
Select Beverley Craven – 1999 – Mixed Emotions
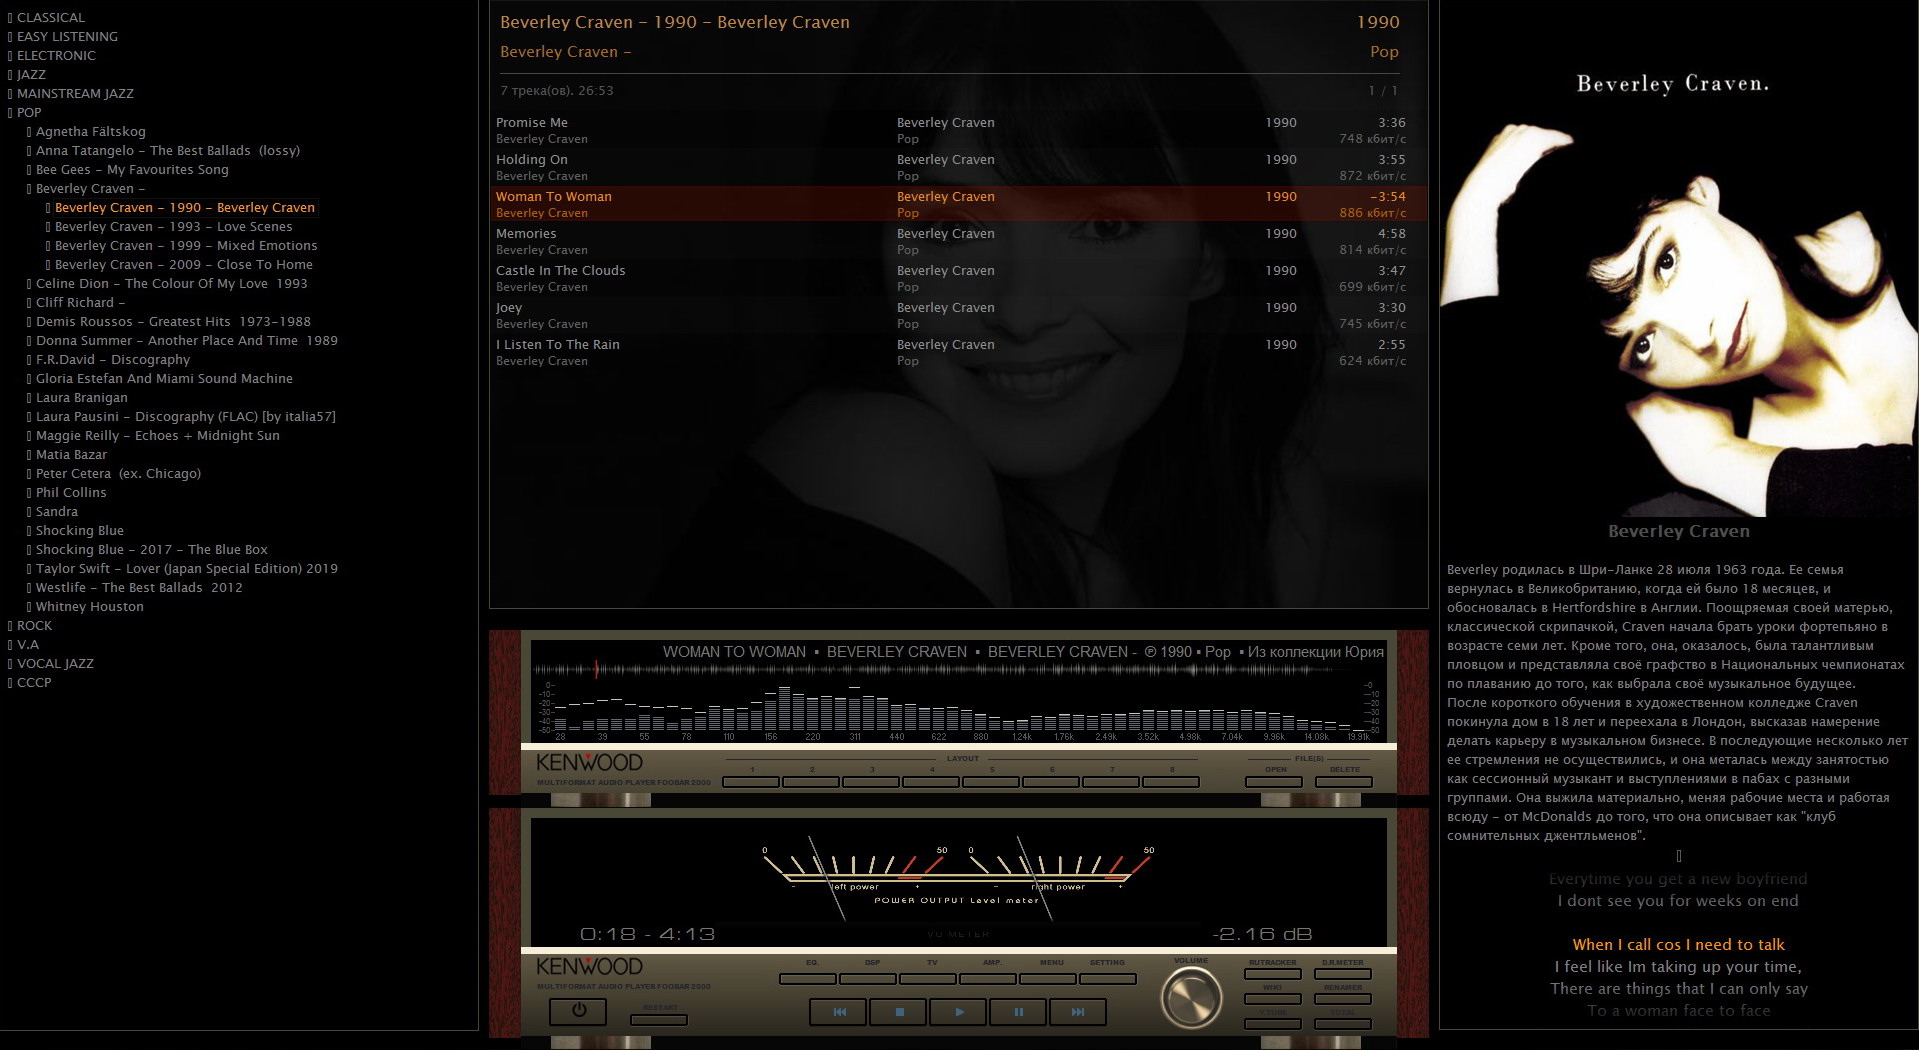click(186, 246)
